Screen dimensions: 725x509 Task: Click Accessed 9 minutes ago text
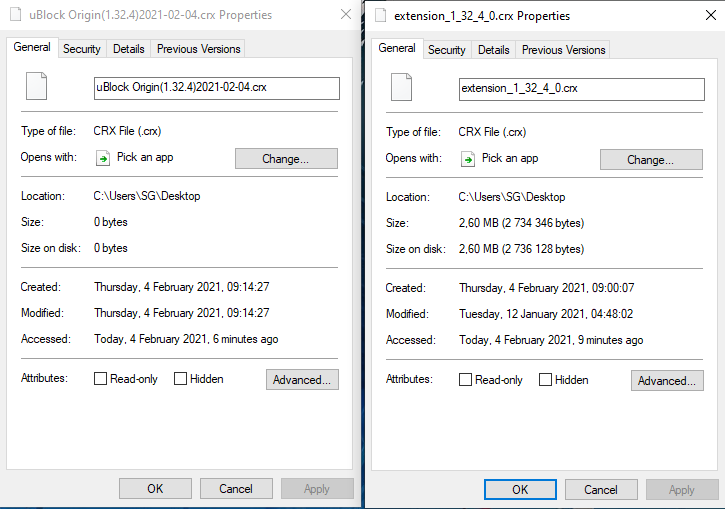click(x=551, y=340)
